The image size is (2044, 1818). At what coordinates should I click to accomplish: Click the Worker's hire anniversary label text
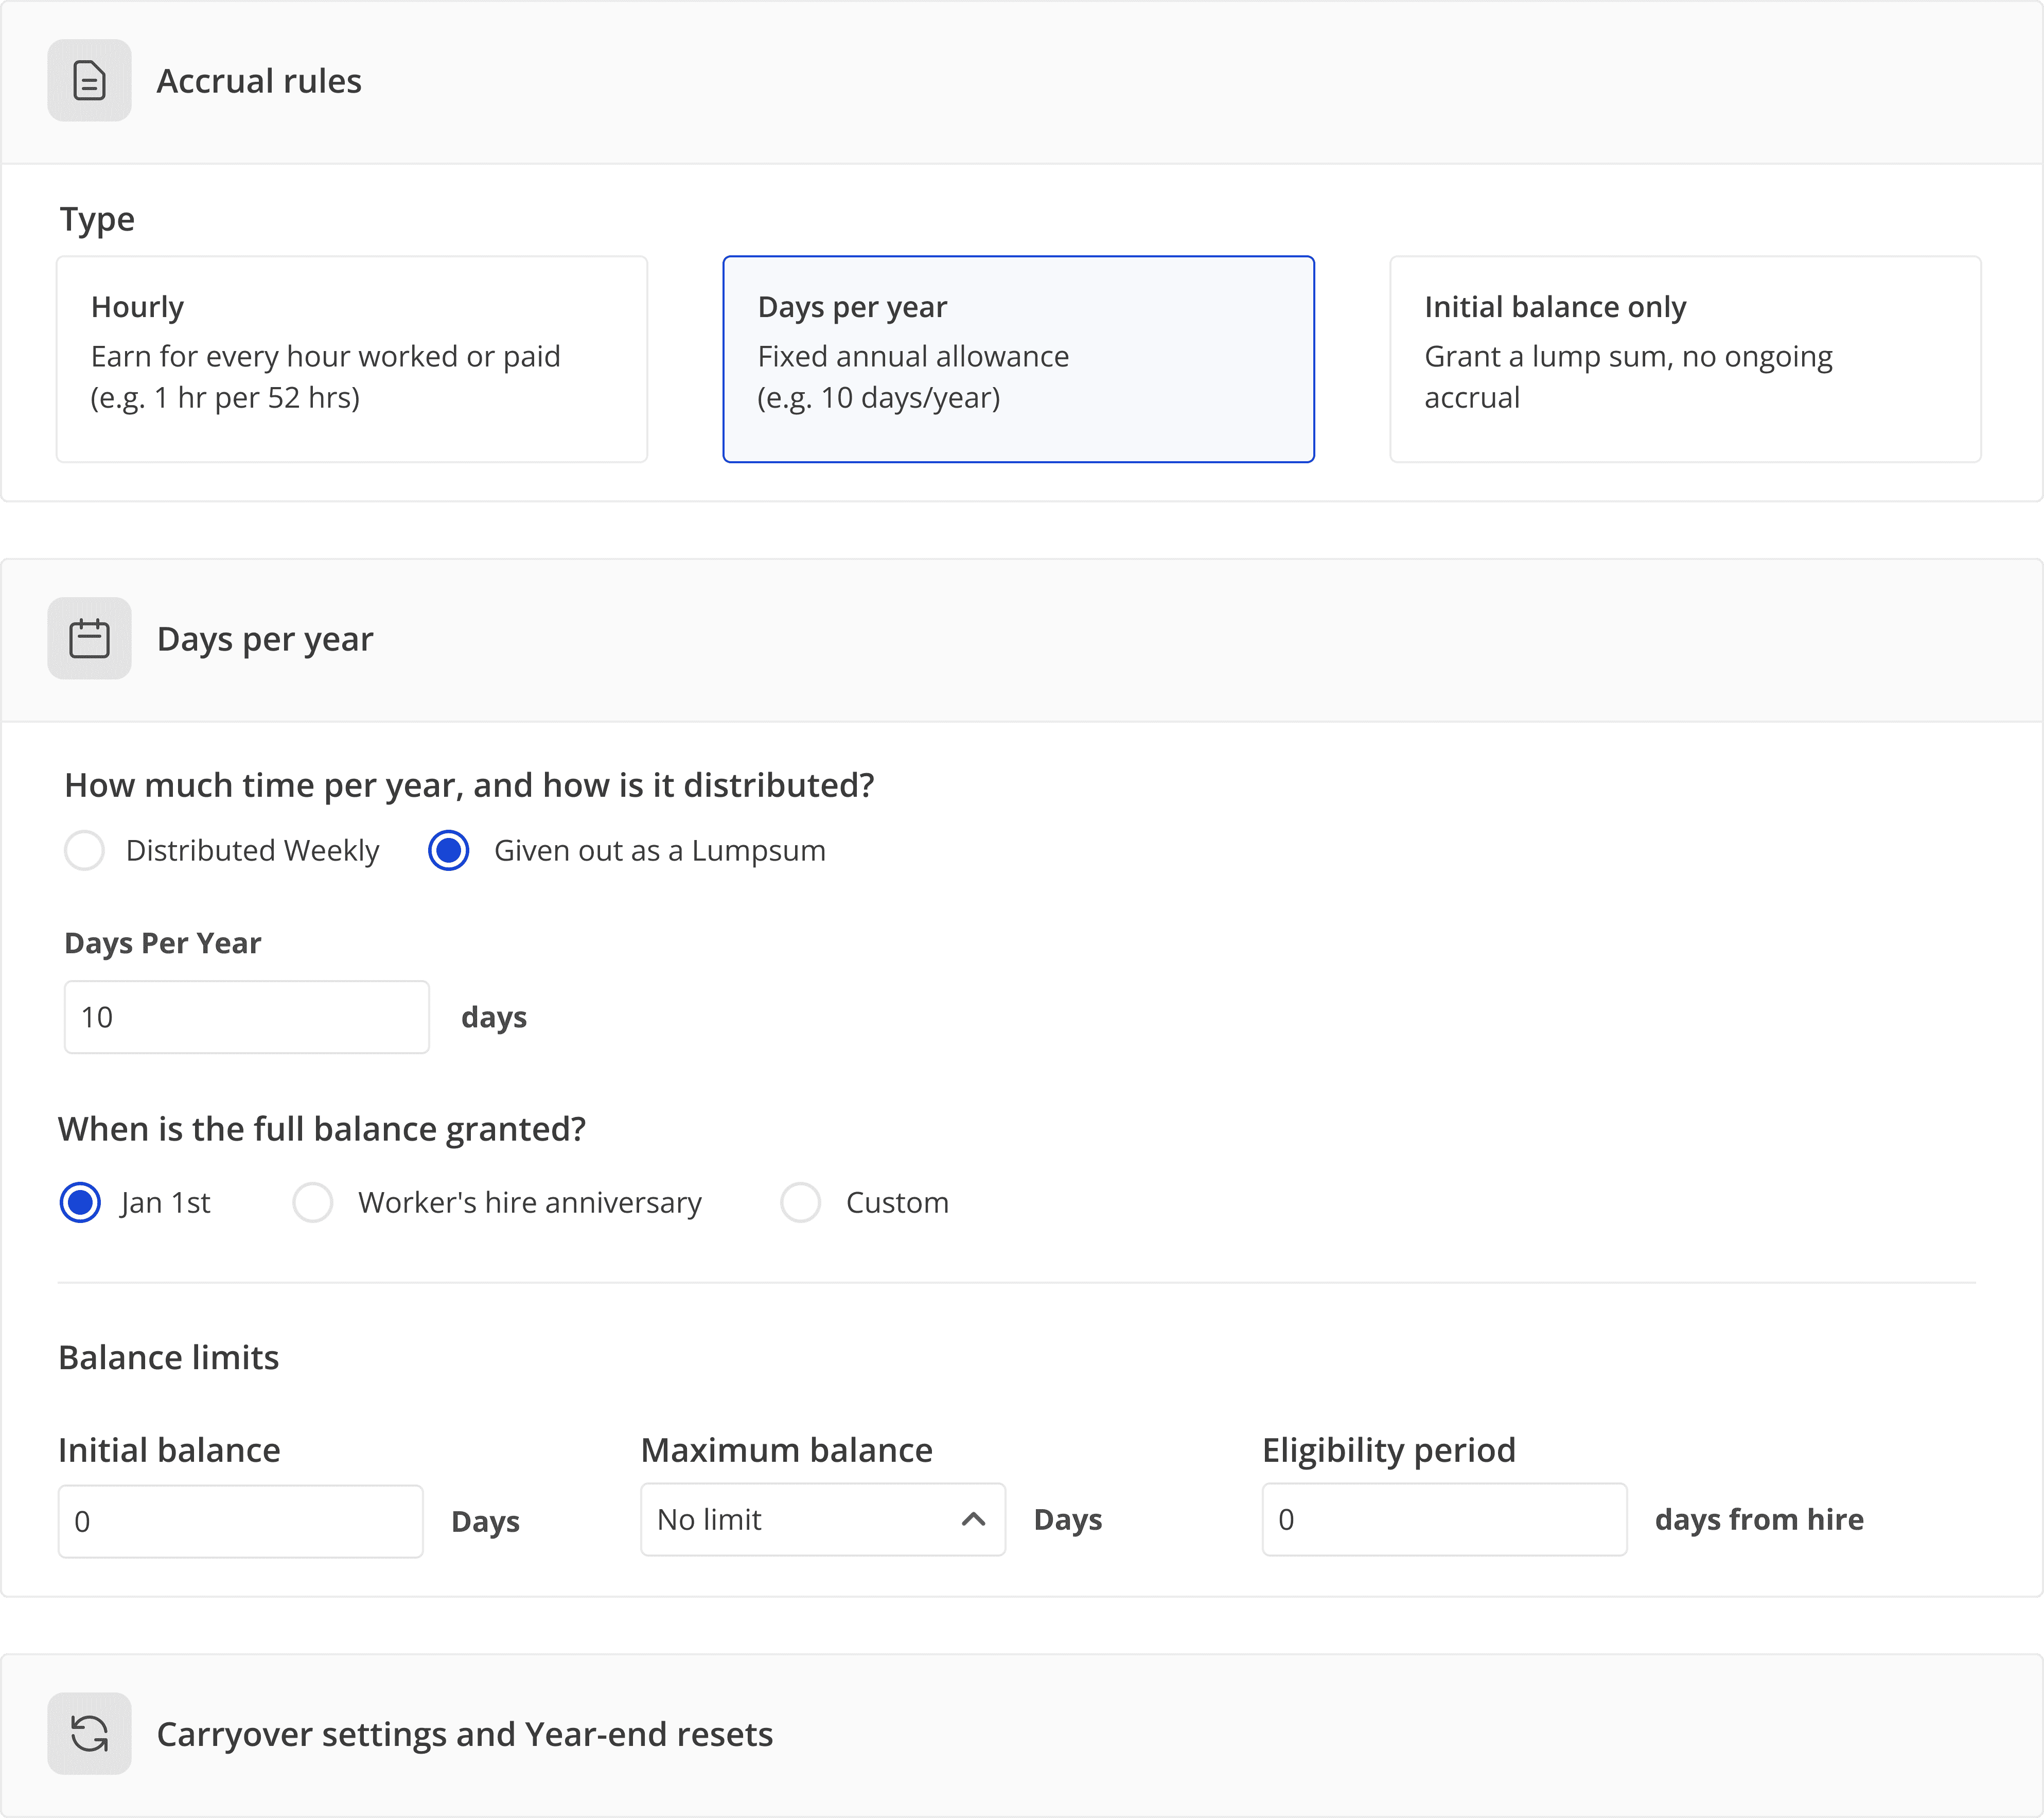click(x=529, y=1202)
